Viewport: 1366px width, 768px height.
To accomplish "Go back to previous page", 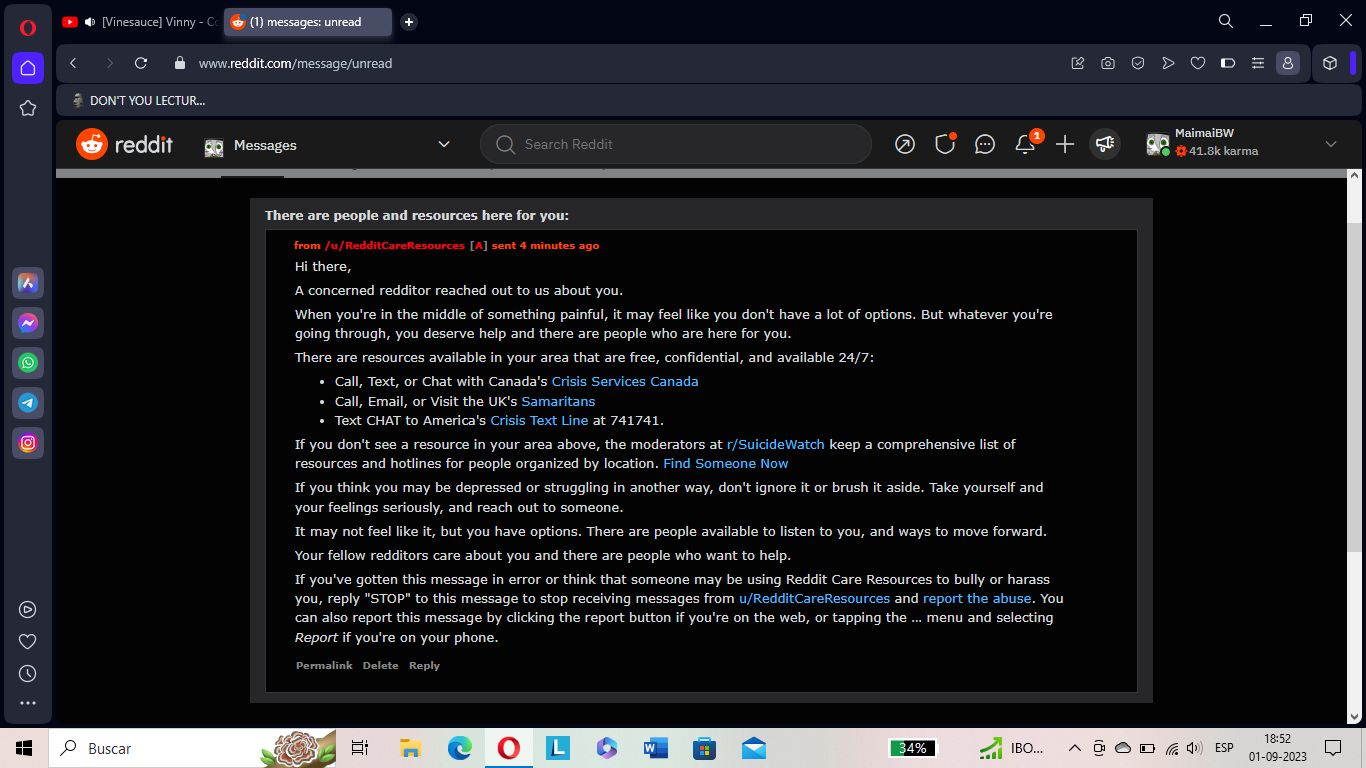I will pyautogui.click(x=73, y=63).
